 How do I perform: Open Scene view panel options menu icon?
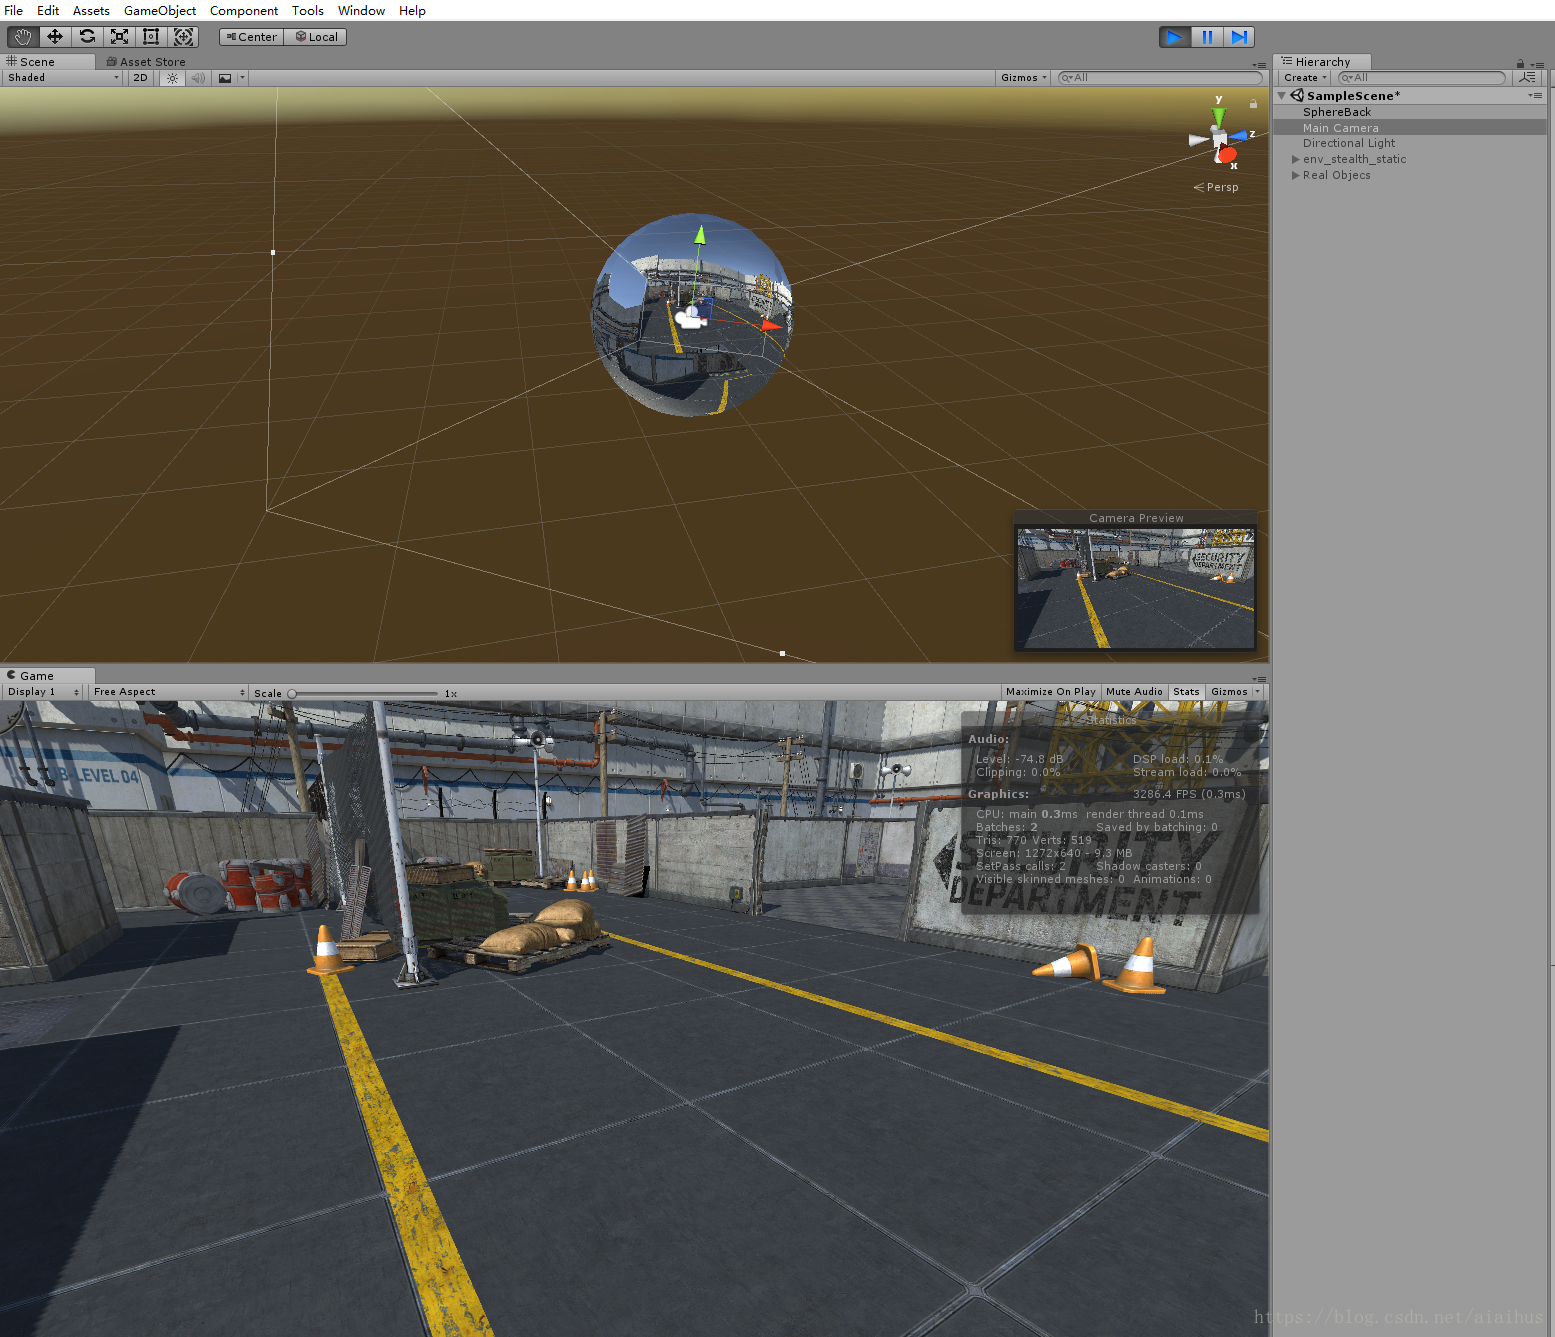coord(1259,65)
